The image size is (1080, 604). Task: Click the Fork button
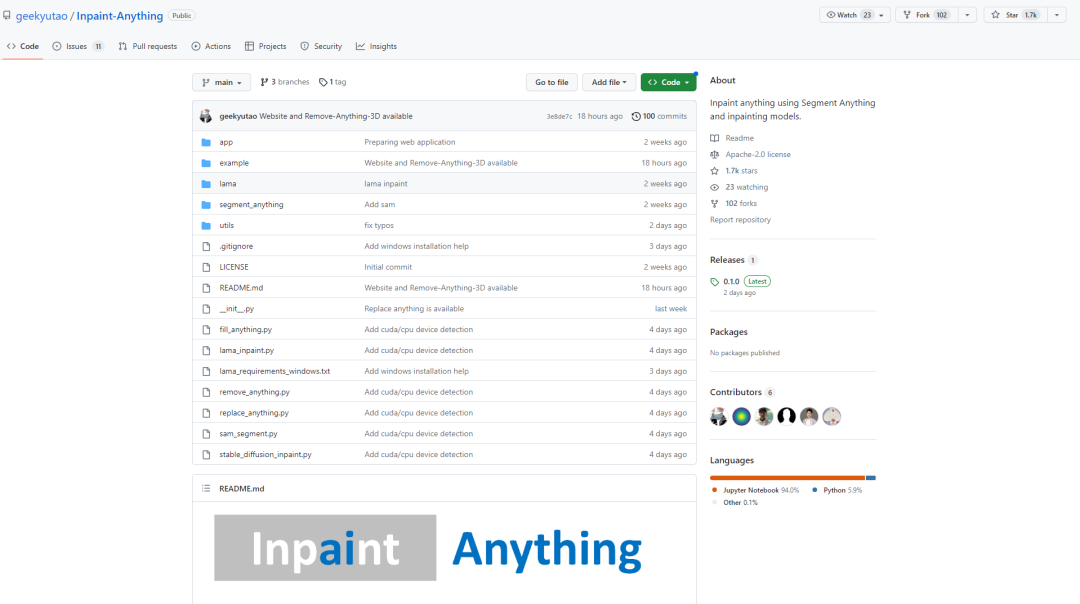pos(926,15)
